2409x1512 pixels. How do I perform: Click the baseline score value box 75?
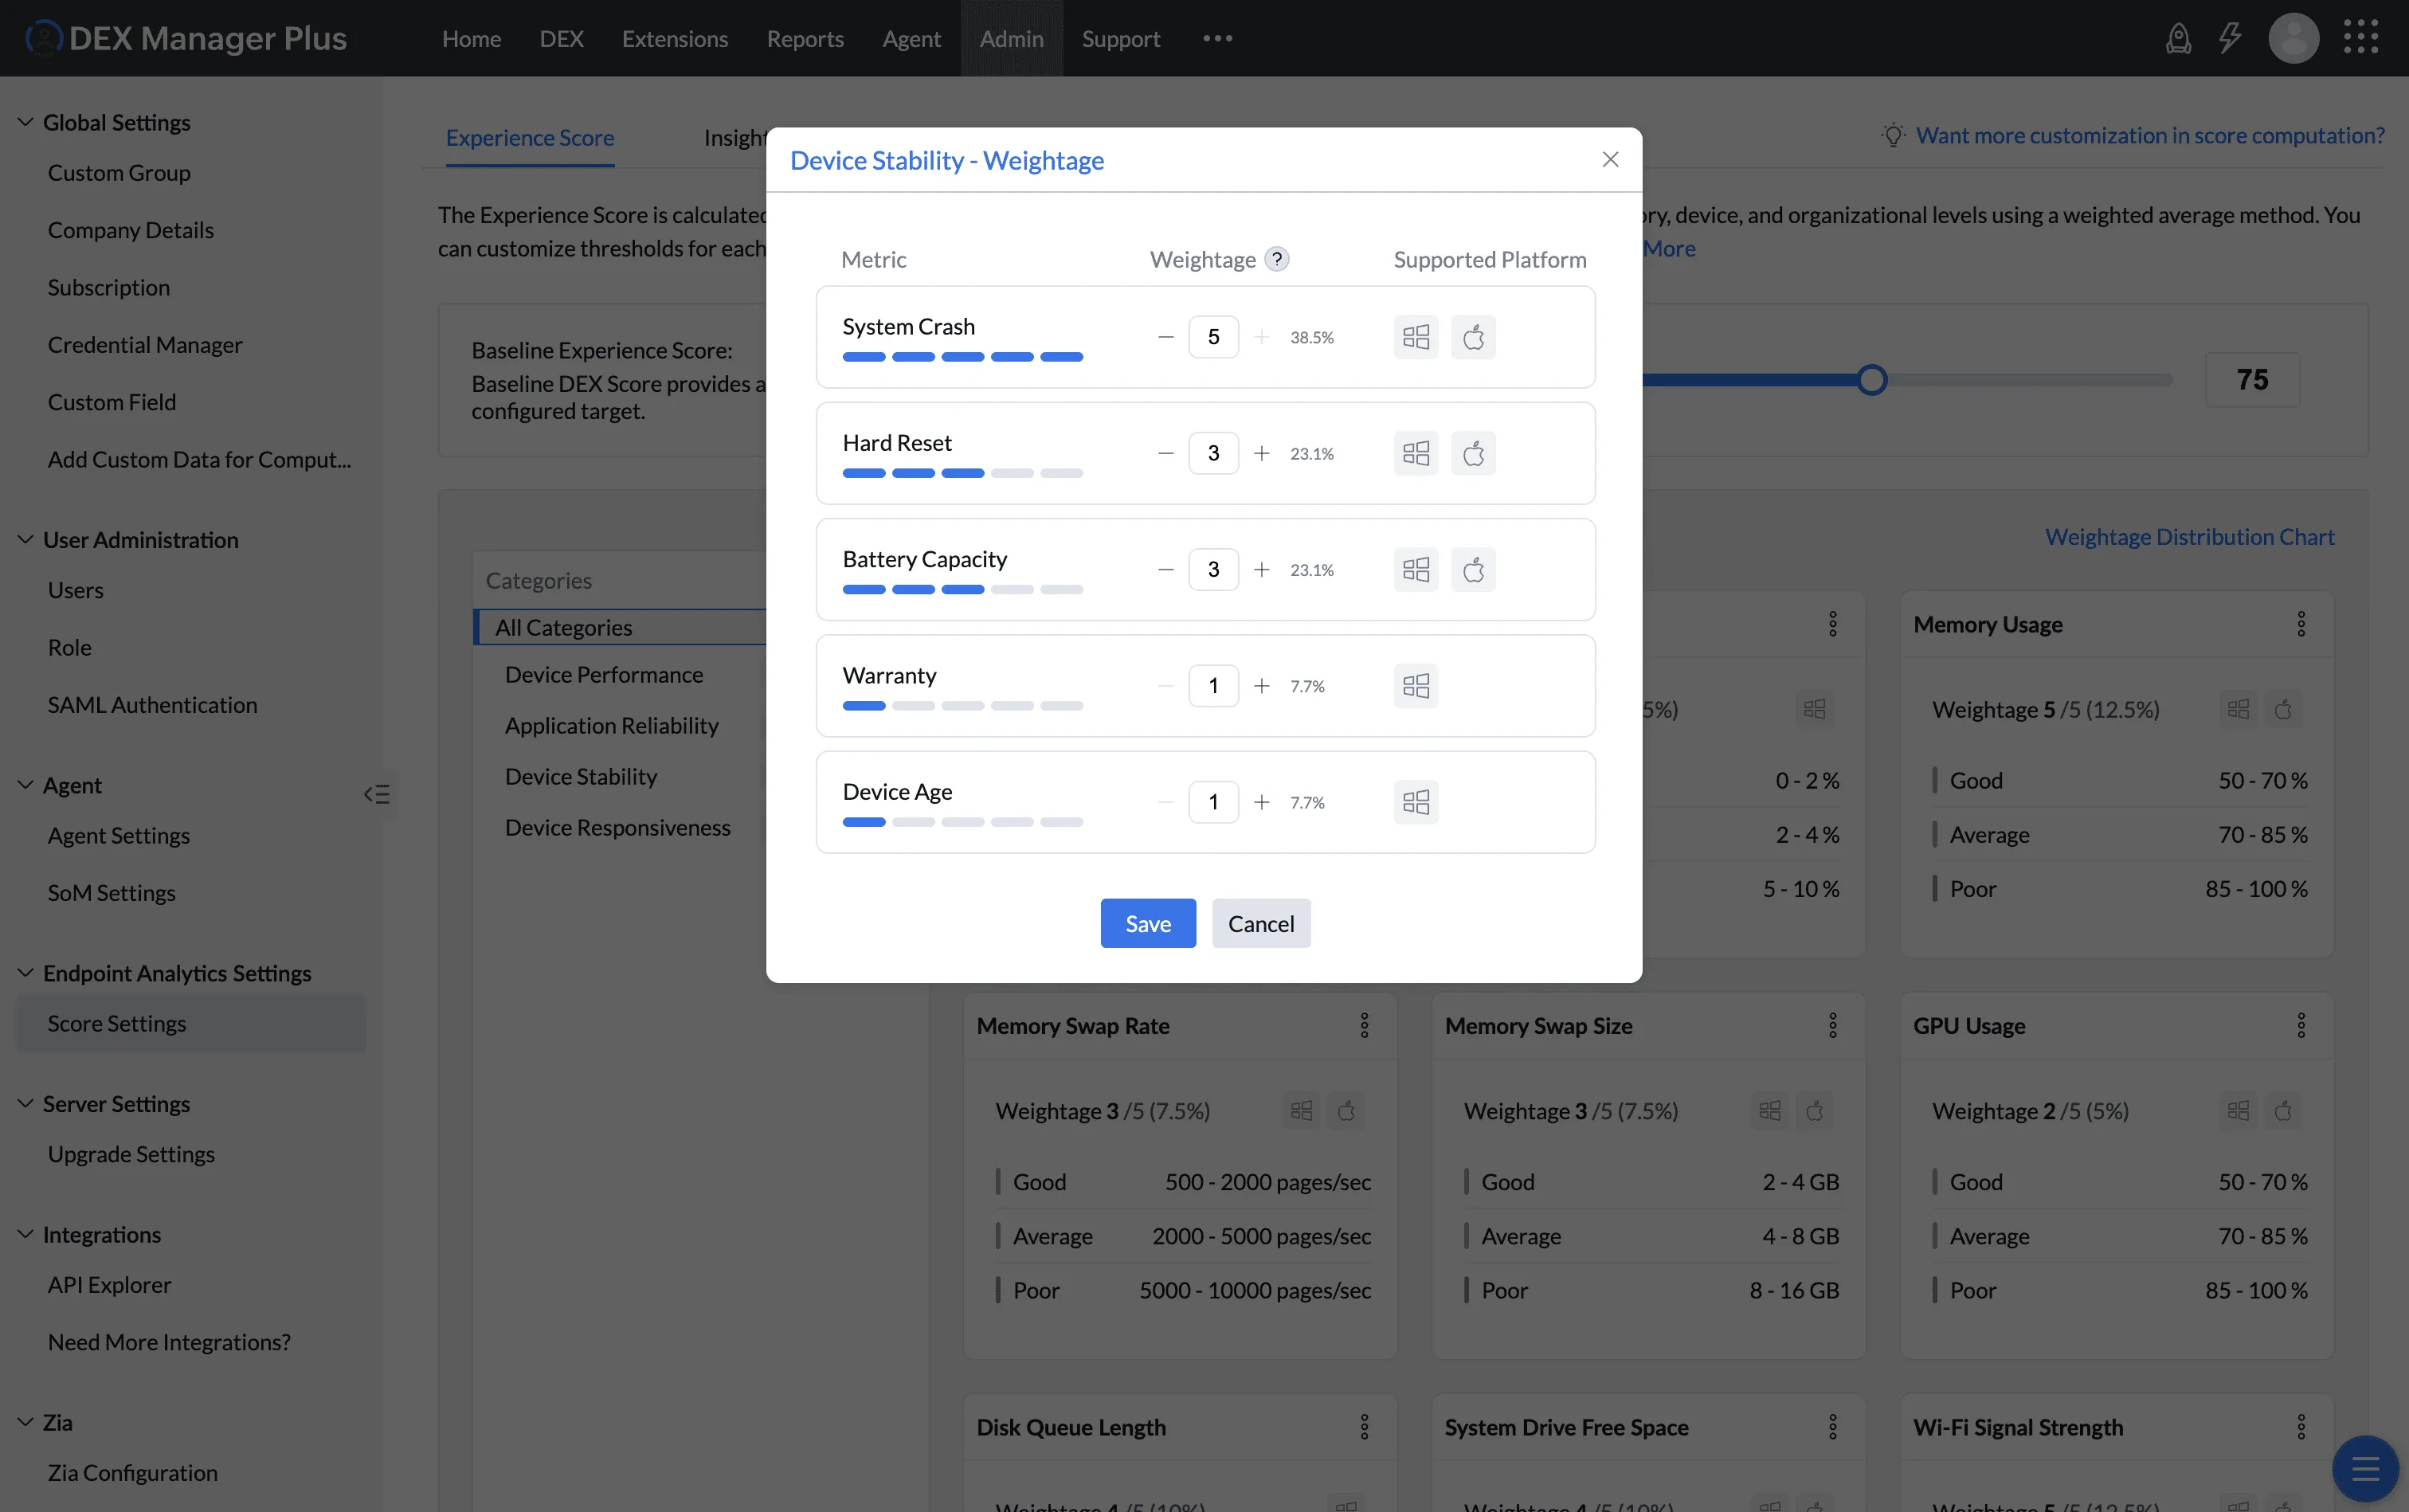tap(2252, 380)
